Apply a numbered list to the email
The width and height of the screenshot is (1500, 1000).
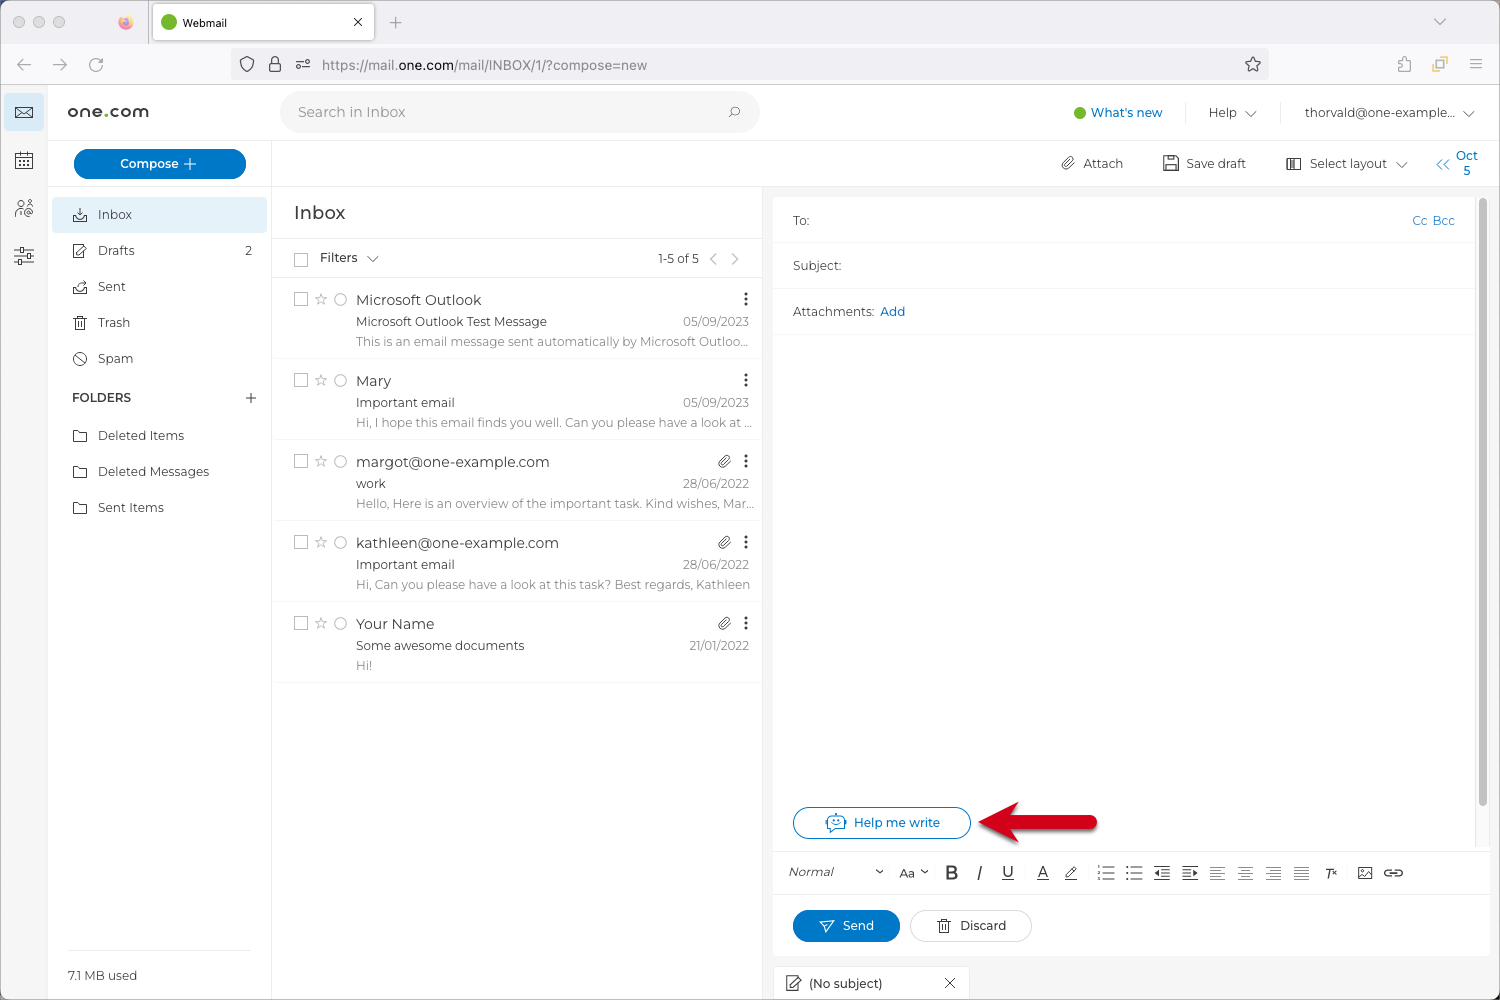(x=1106, y=872)
